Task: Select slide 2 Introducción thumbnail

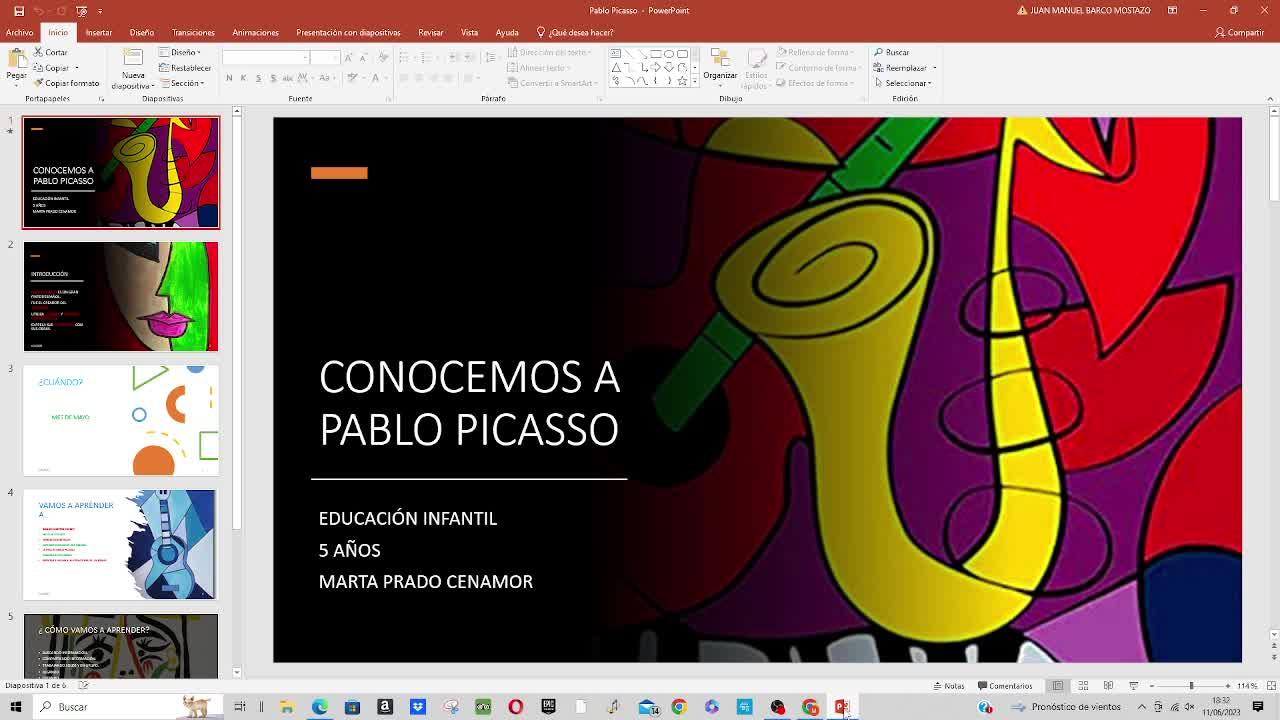Action: coord(121,296)
